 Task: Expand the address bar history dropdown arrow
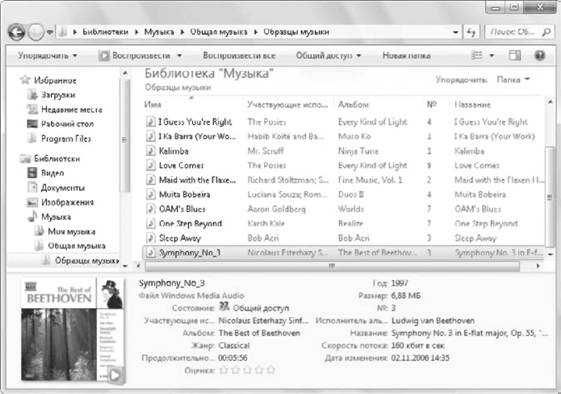point(455,33)
